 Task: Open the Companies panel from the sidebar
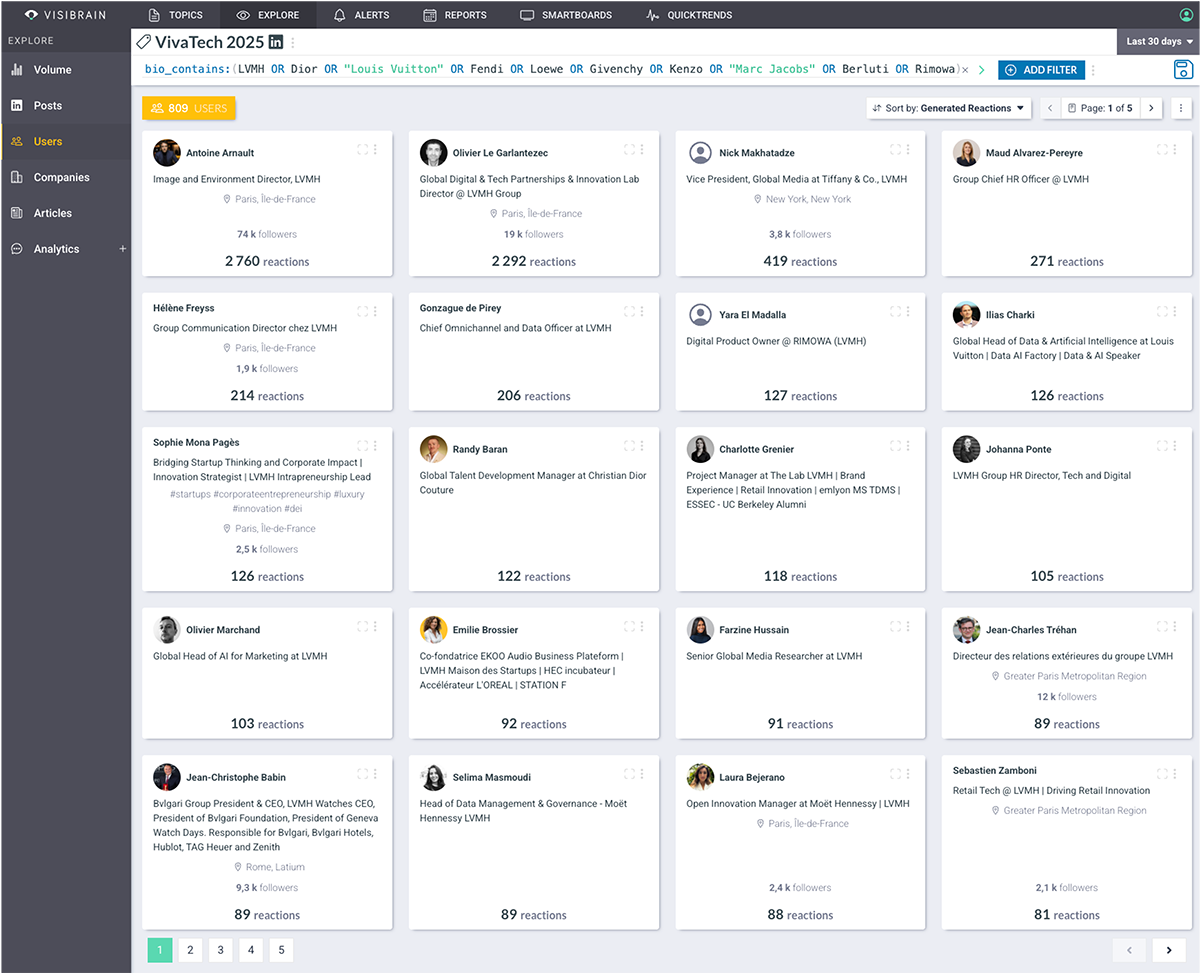pyautogui.click(x=60, y=177)
